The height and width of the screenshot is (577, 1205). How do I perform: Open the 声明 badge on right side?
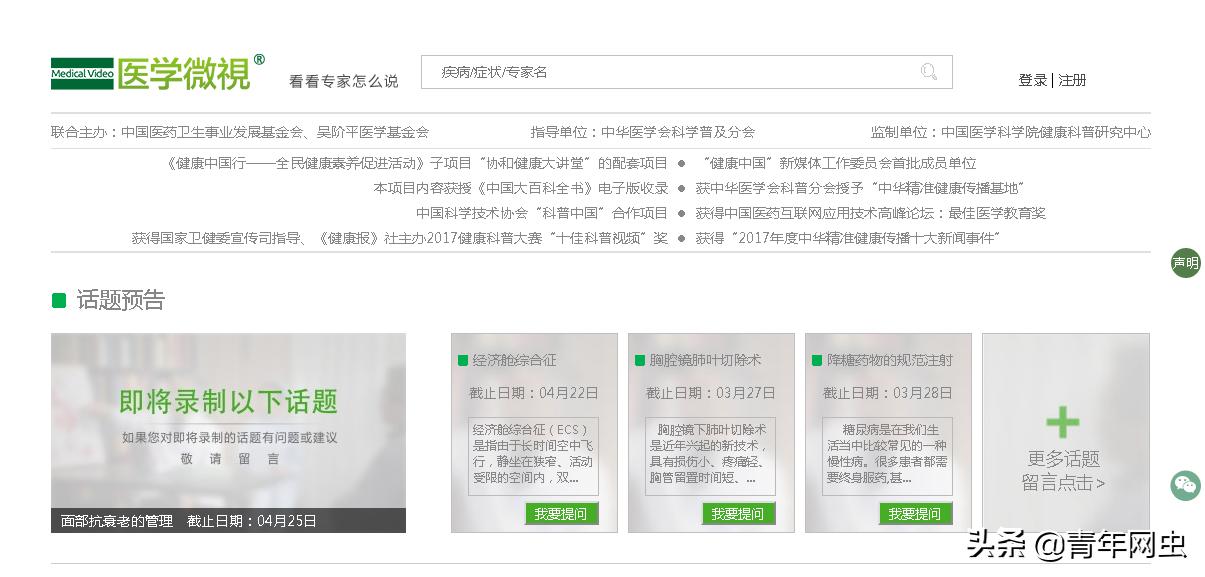coord(1185,263)
